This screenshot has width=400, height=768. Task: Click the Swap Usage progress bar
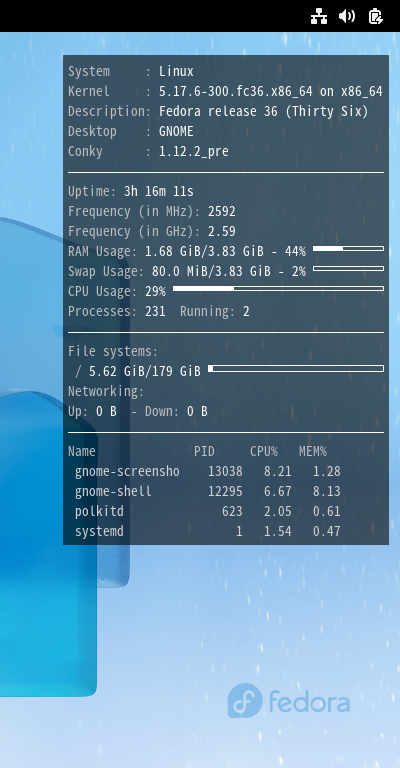click(348, 268)
